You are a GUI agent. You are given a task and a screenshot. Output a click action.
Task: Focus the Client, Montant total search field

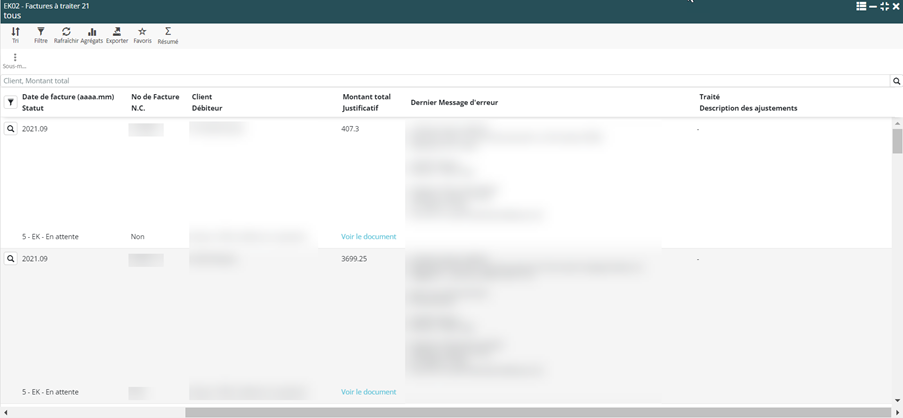[440, 81]
